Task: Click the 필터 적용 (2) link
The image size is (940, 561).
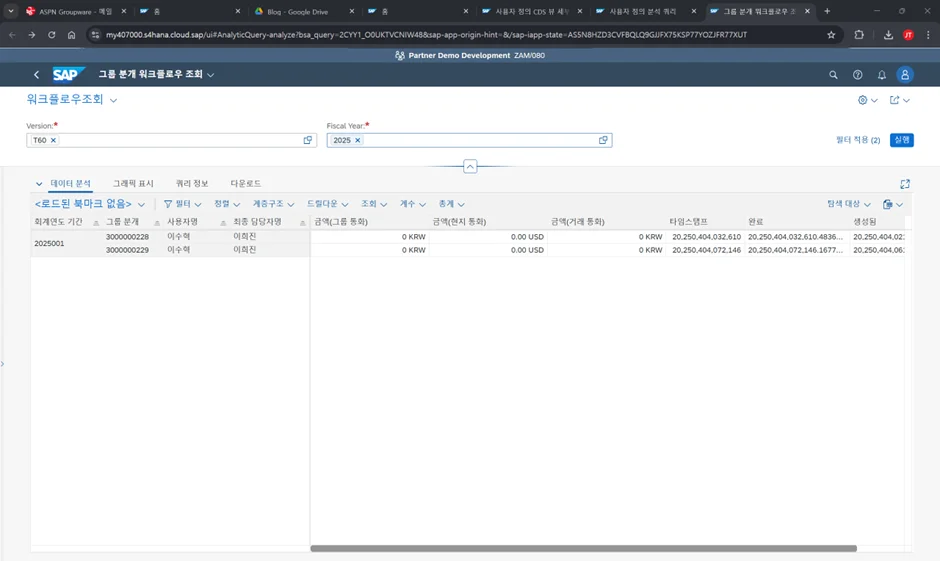Action: (858, 141)
